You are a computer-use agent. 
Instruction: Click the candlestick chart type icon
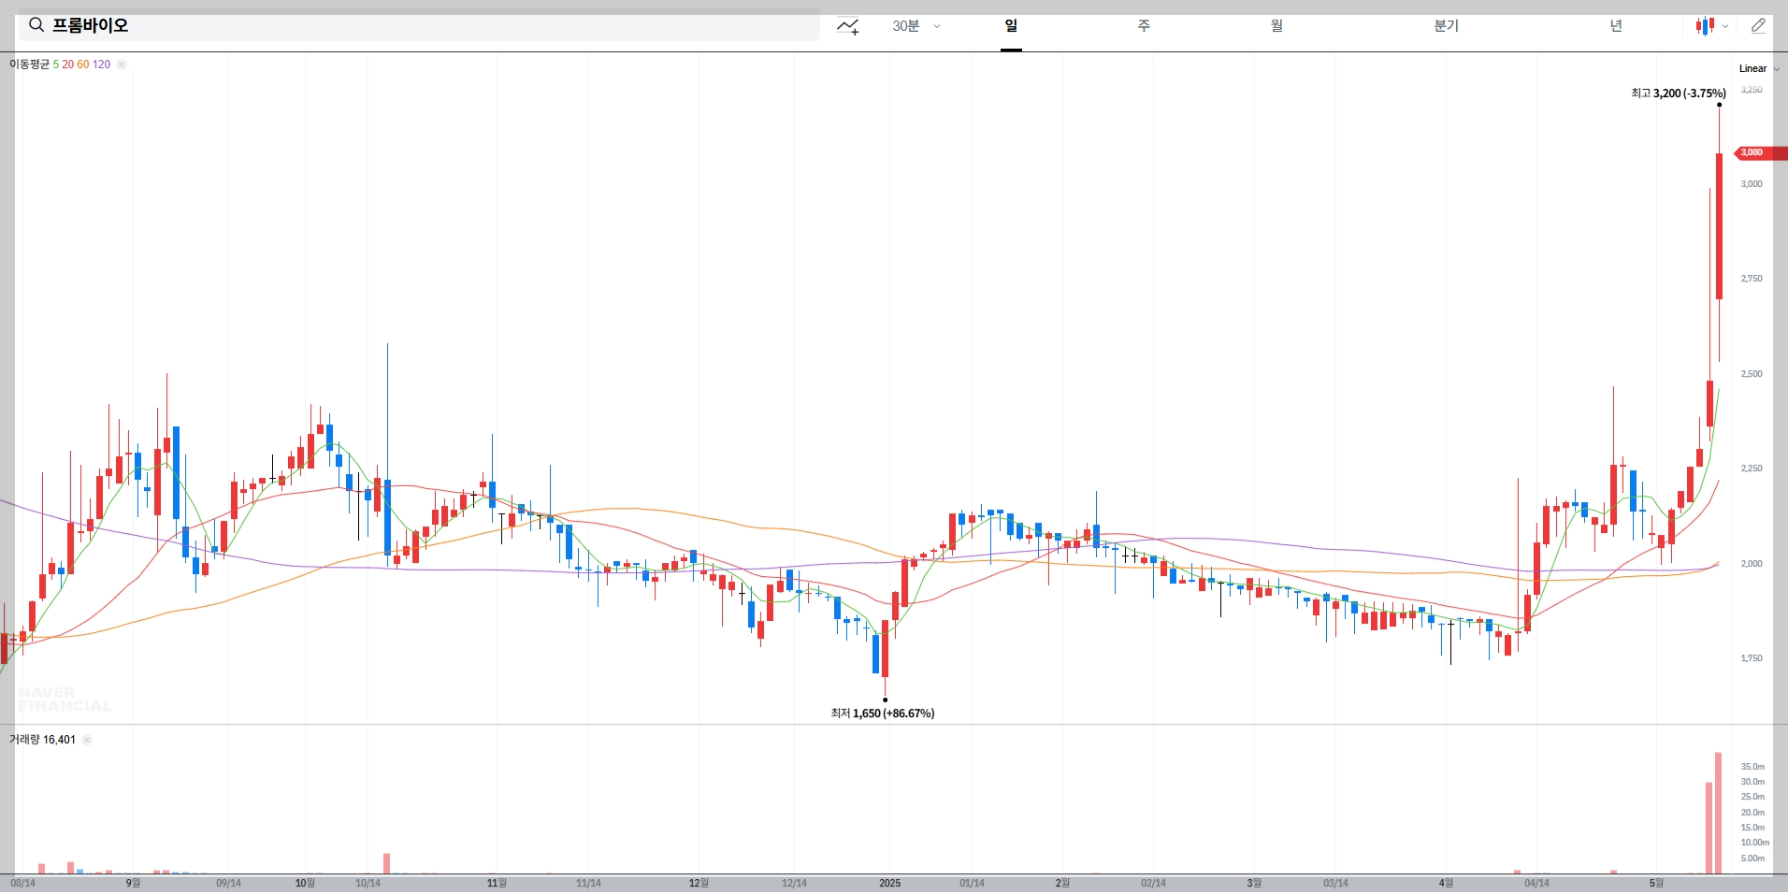[x=1705, y=26]
